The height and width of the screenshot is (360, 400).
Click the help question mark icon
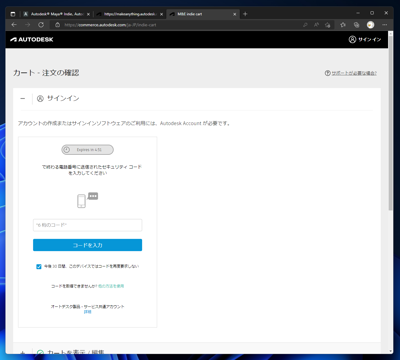tap(328, 73)
